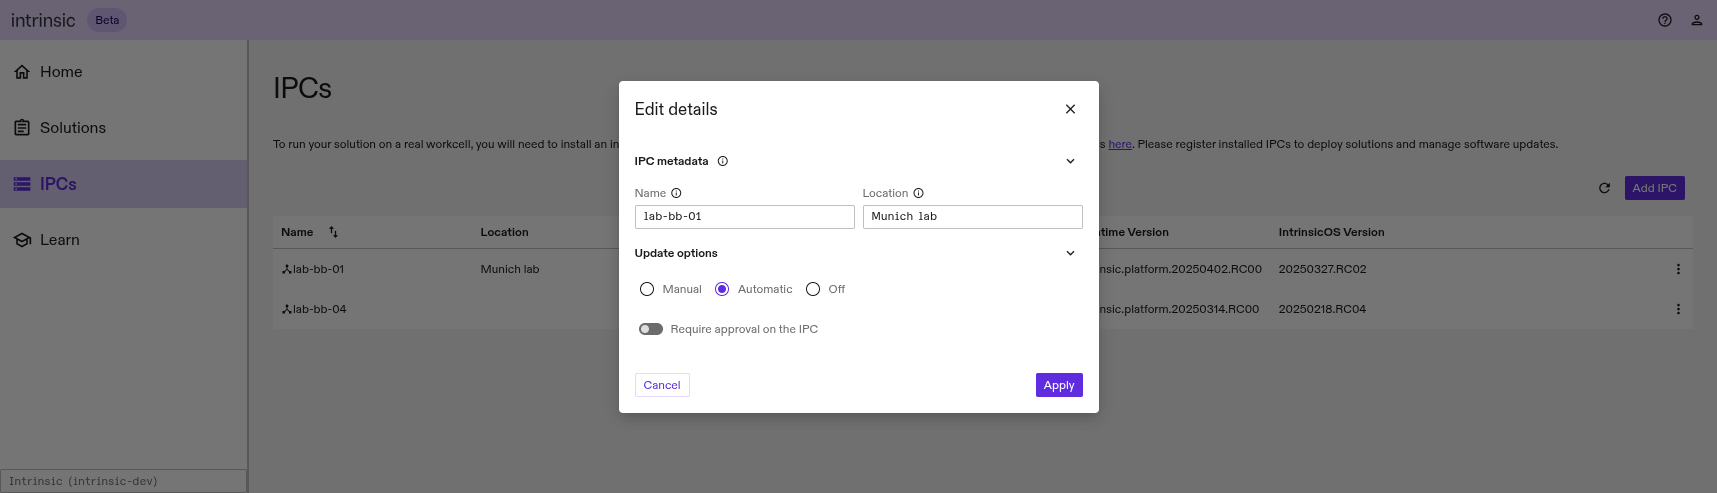This screenshot has height=493, width=1717.
Task: Click the network icon beside lab-bb-01
Action: click(287, 269)
